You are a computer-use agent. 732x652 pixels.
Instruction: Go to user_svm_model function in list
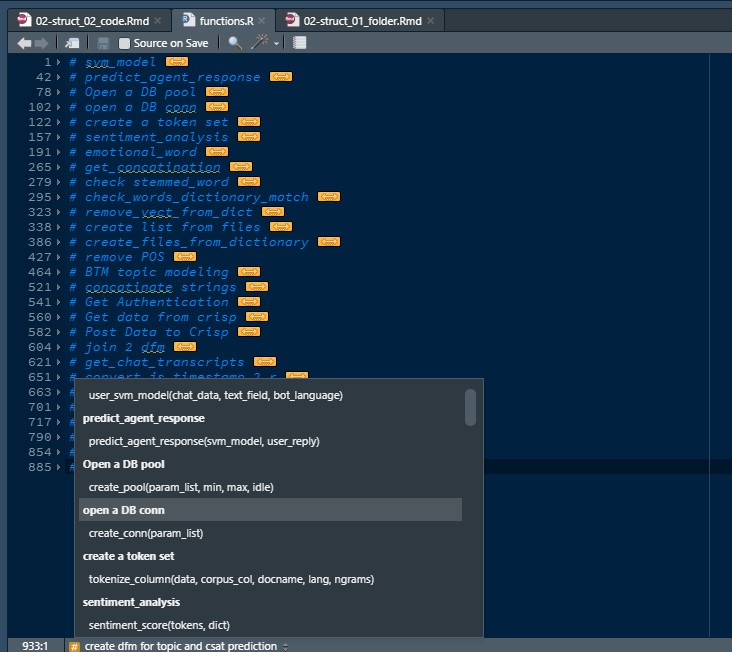tap(216, 395)
